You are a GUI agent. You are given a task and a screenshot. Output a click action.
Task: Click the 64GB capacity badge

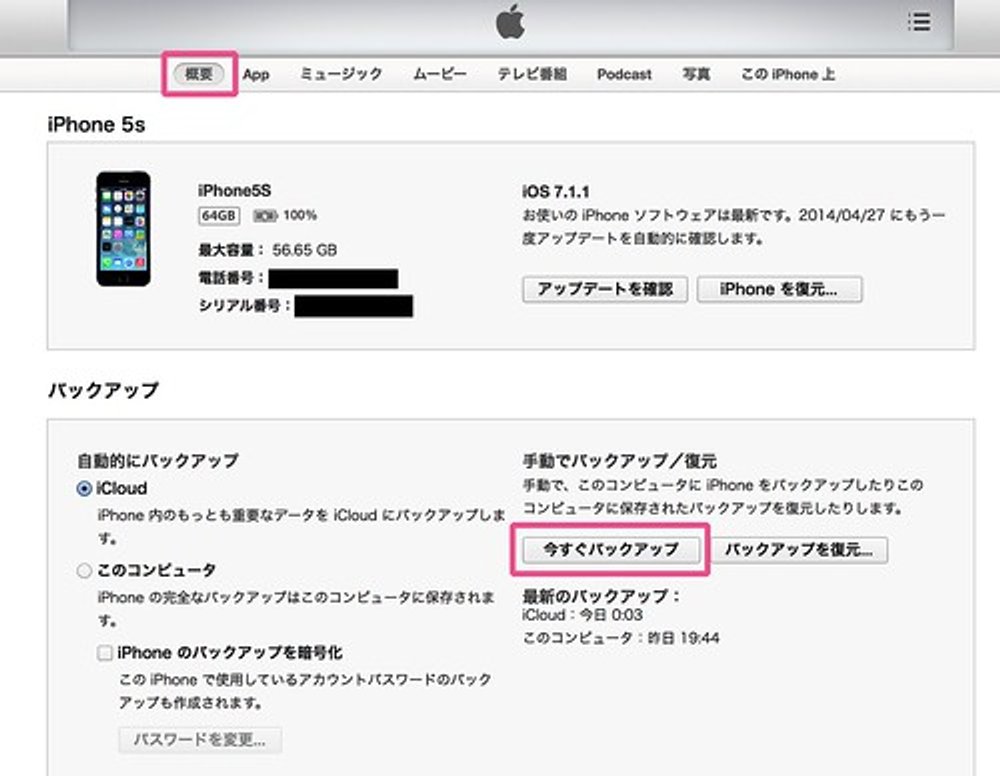(219, 216)
